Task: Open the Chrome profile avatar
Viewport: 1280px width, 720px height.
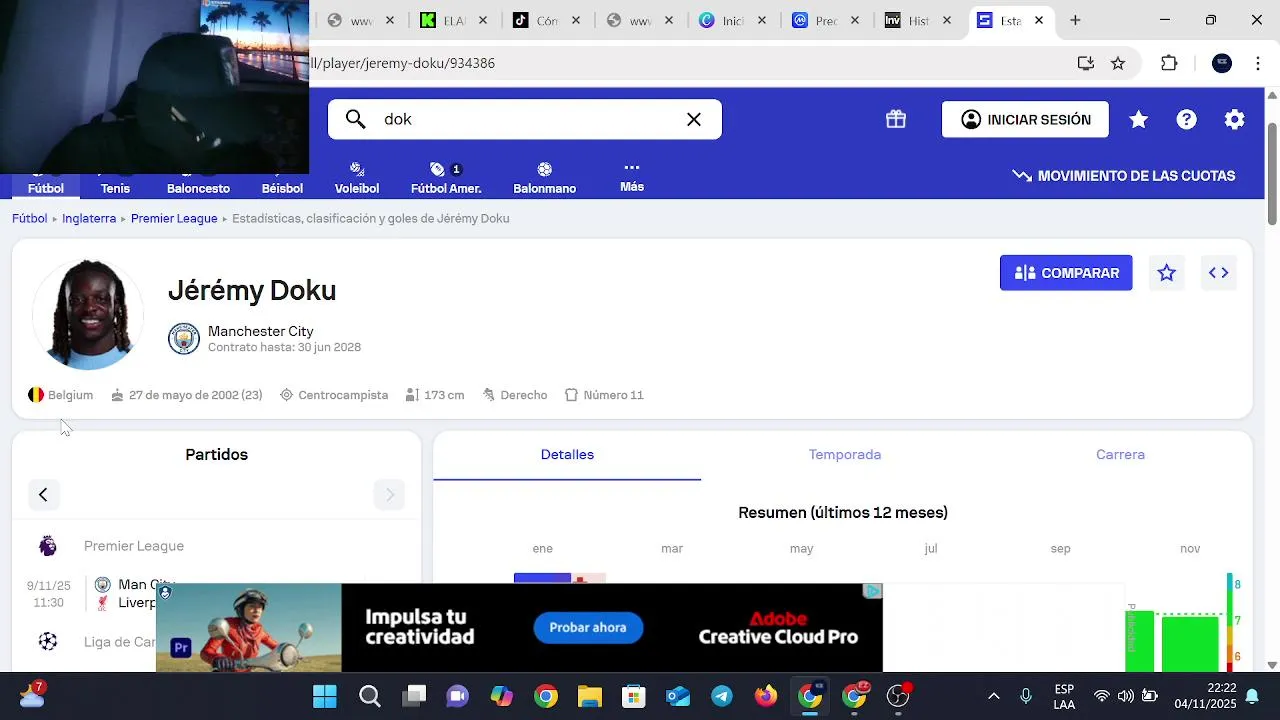Action: point(1222,63)
